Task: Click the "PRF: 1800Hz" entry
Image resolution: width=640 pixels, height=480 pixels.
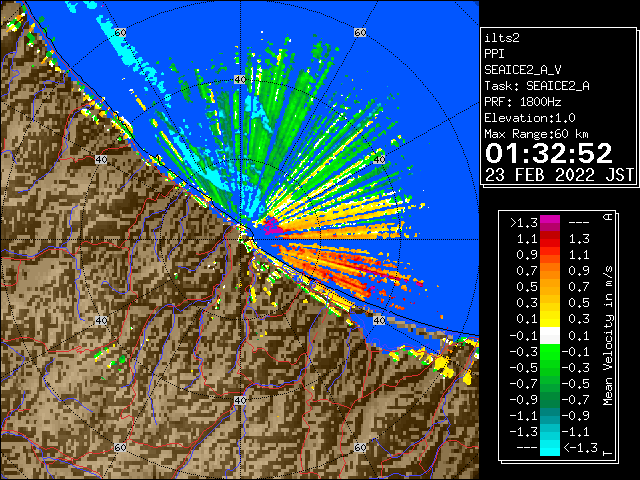Action: pos(523,102)
